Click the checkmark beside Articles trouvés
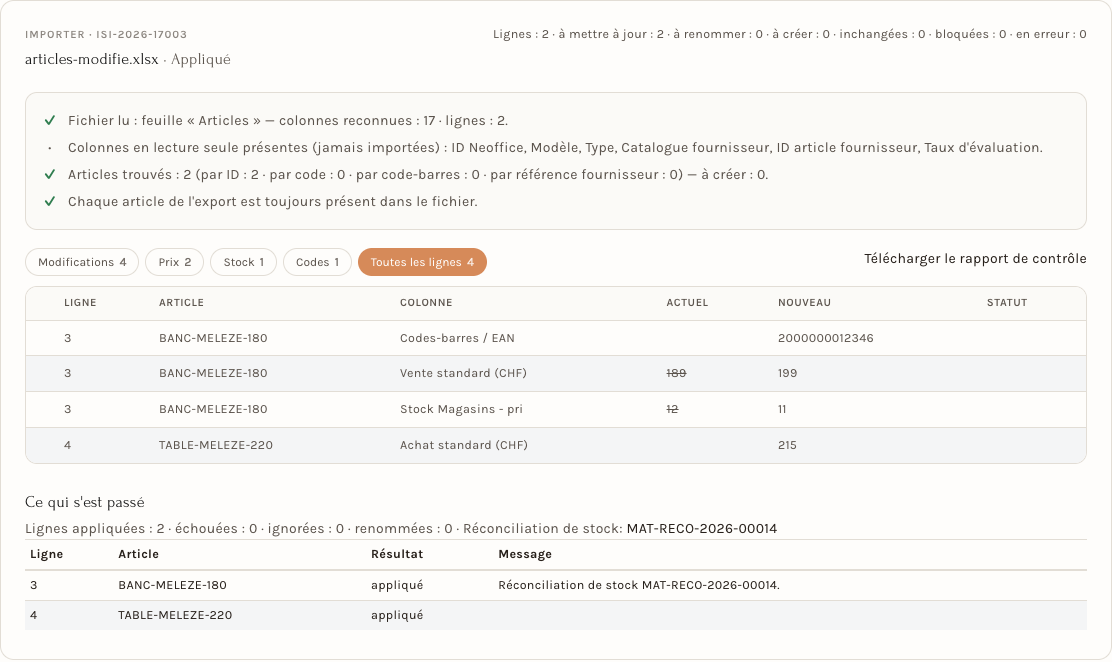Image resolution: width=1112 pixels, height=662 pixels. pyautogui.click(x=50, y=175)
